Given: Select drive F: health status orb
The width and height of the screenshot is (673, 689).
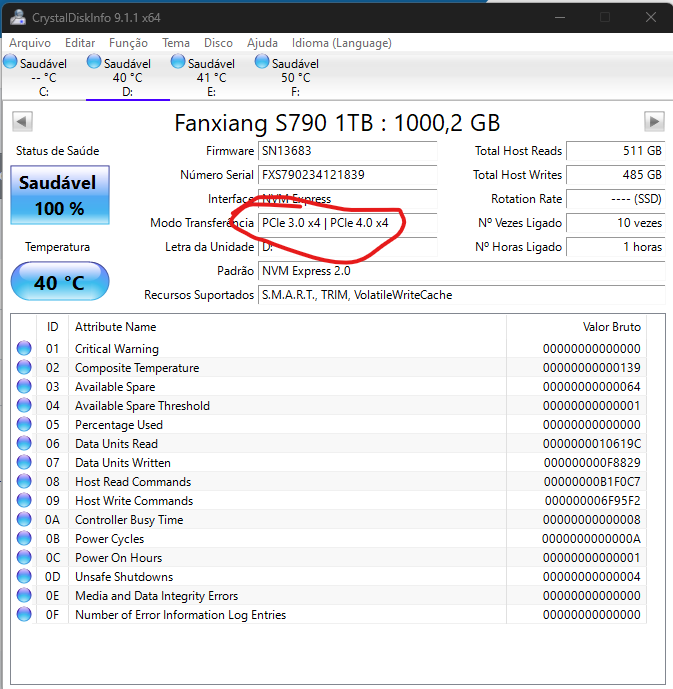Looking at the screenshot, I should pos(261,61).
